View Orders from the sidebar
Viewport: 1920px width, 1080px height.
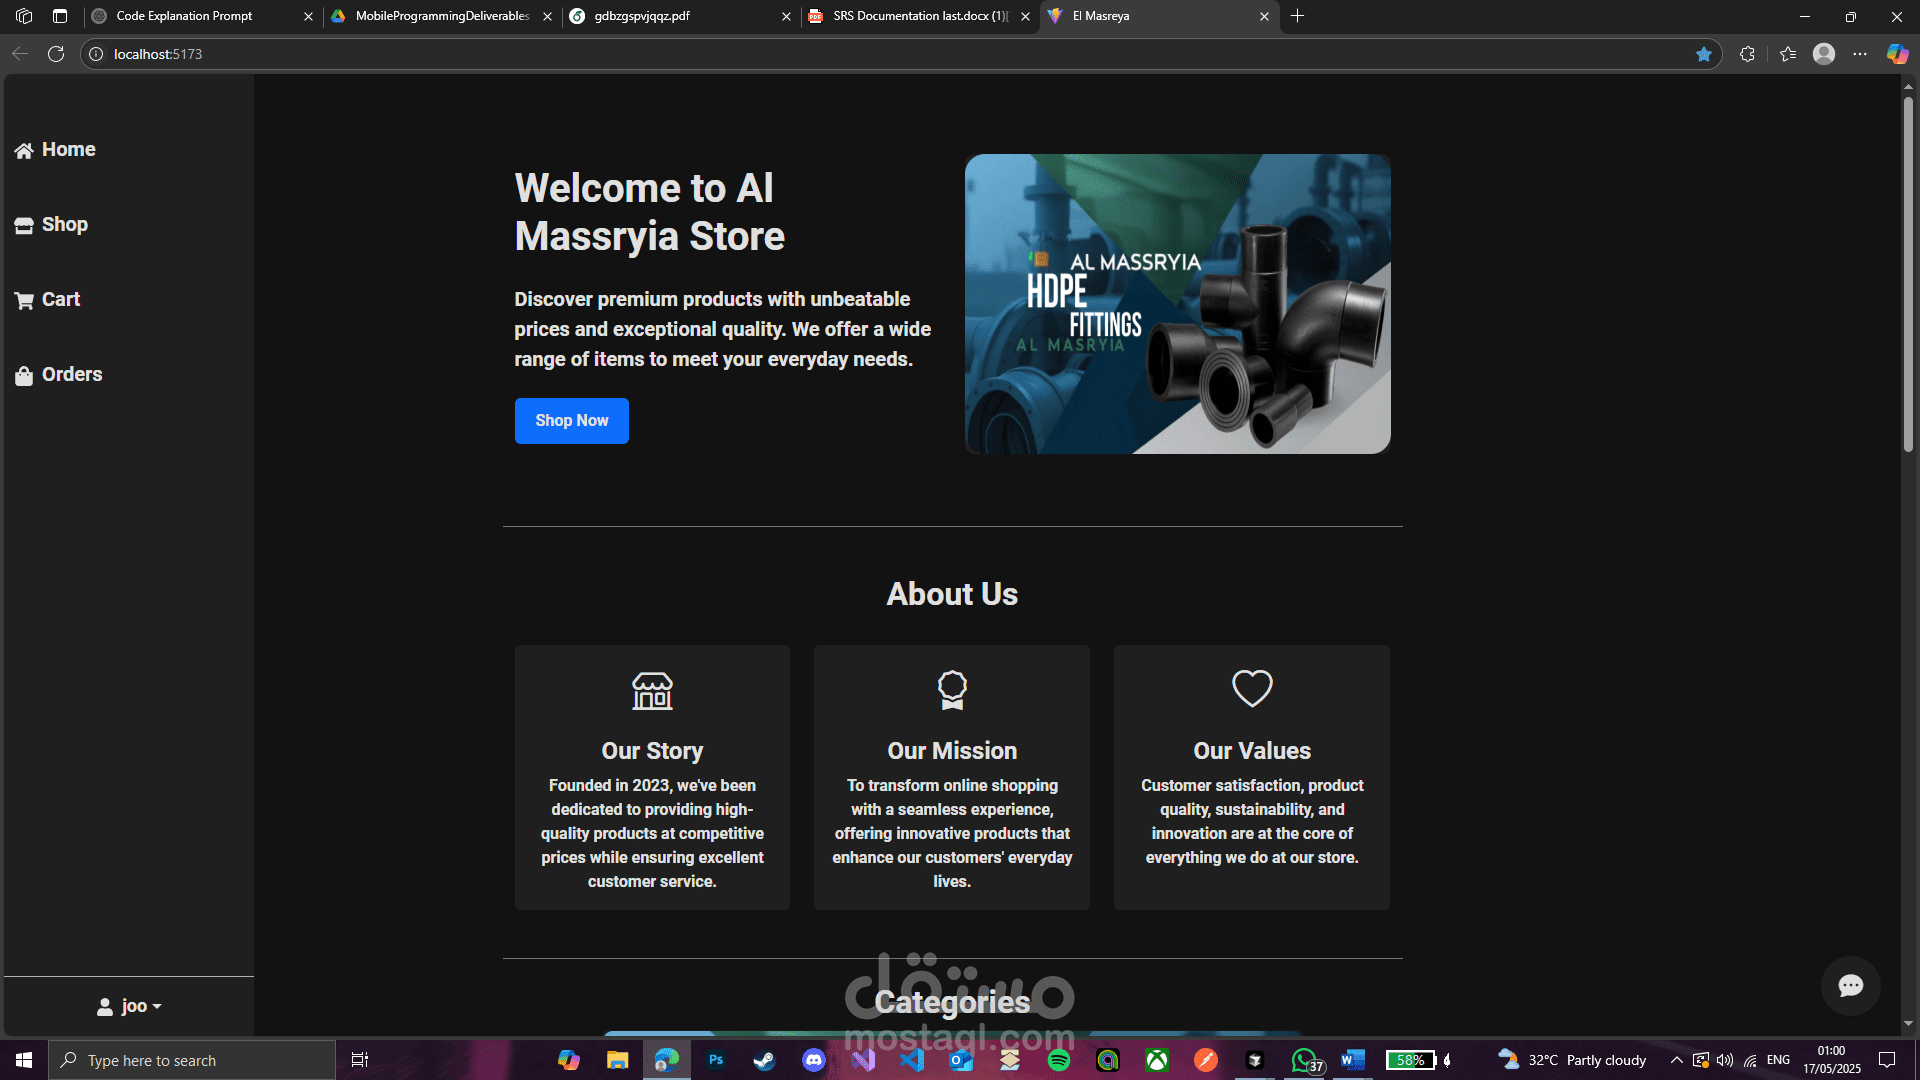point(59,375)
